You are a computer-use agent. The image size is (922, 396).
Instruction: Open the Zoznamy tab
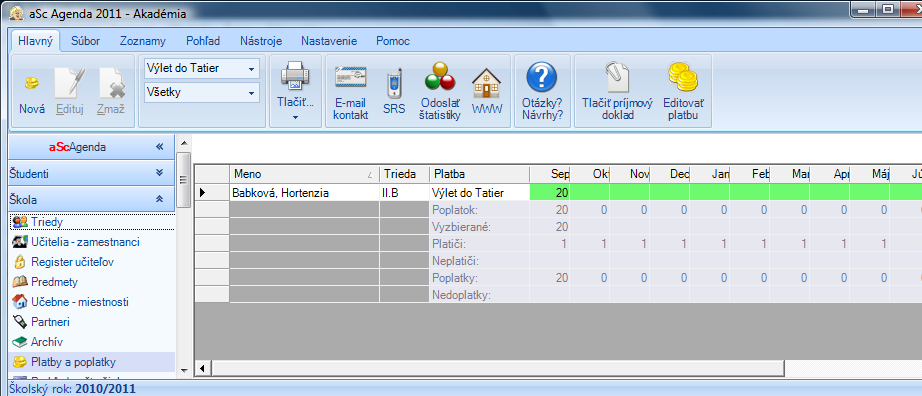tap(143, 41)
